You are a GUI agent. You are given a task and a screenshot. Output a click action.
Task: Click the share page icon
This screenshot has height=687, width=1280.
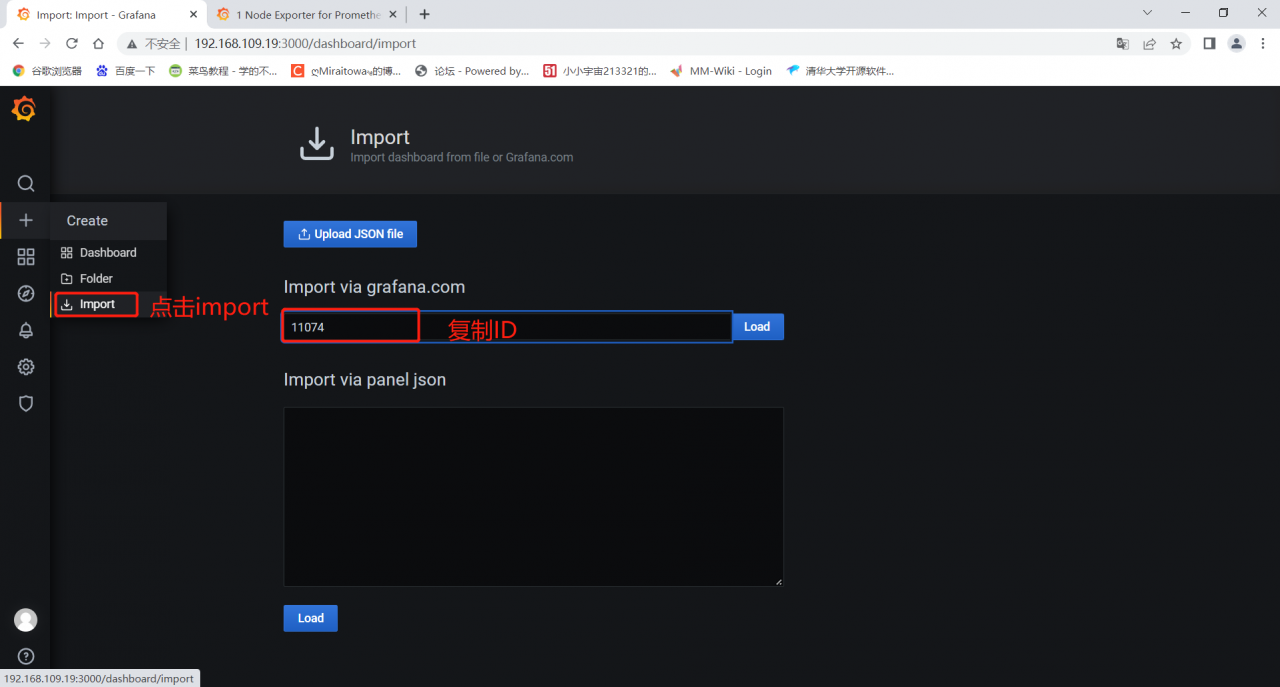coord(1150,44)
